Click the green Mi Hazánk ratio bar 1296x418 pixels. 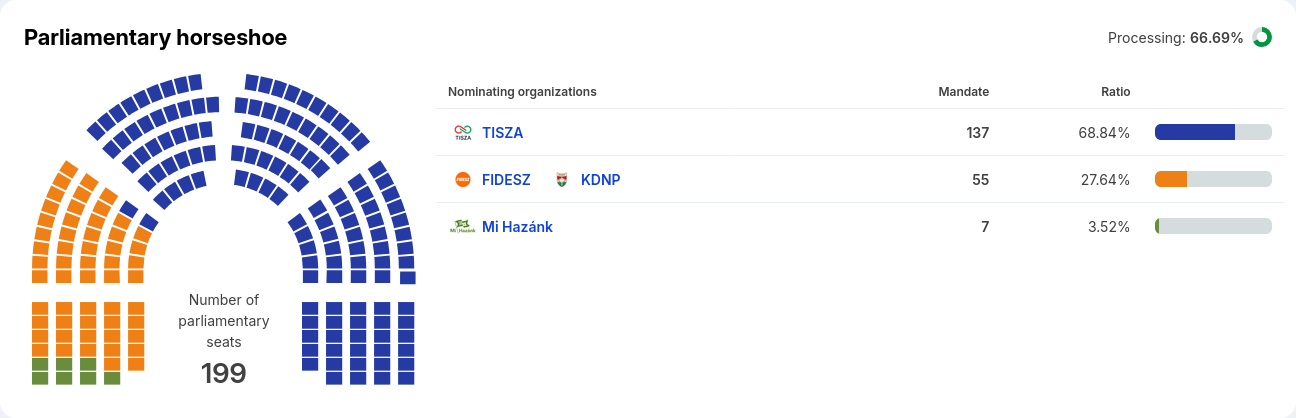pyautogui.click(x=1157, y=227)
